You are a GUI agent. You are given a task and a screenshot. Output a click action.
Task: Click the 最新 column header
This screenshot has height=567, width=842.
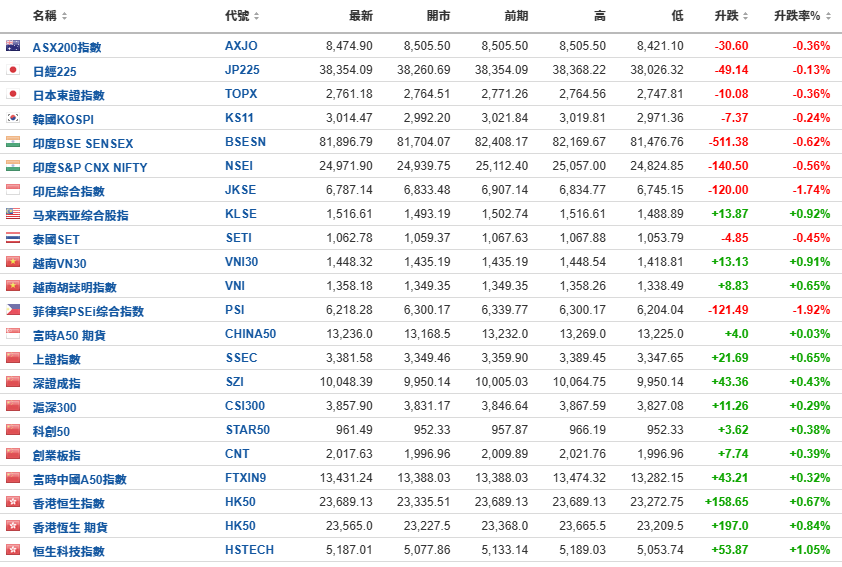pos(360,16)
